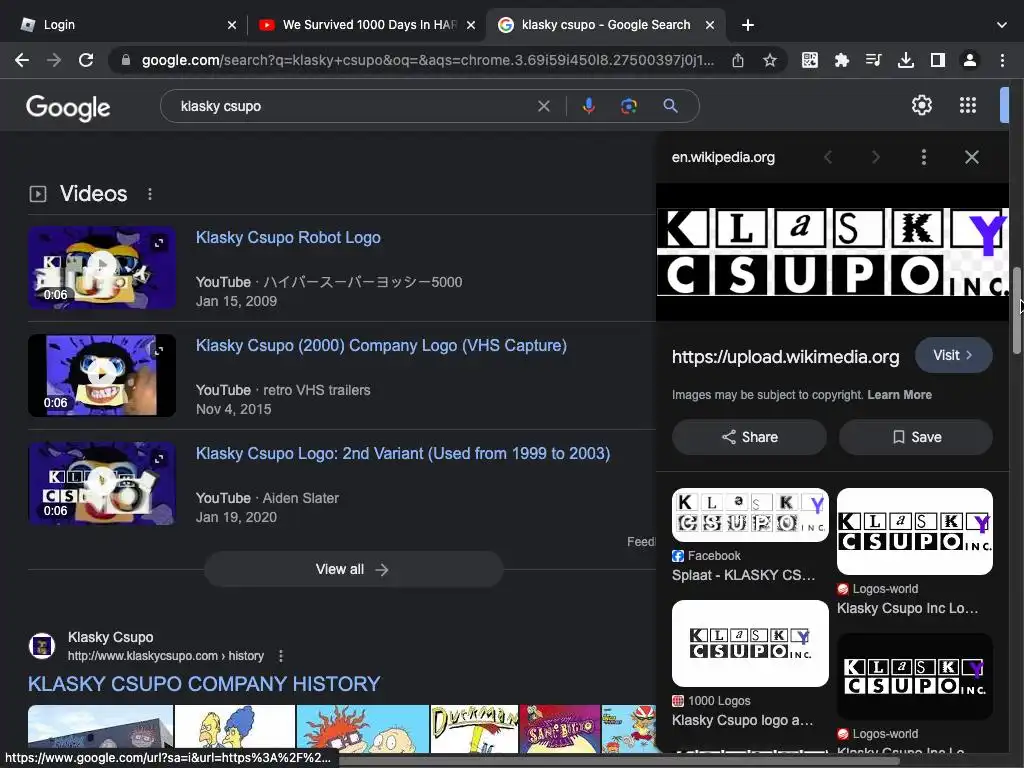Open Chrome downloads
The width and height of the screenshot is (1024, 768).
(x=905, y=61)
